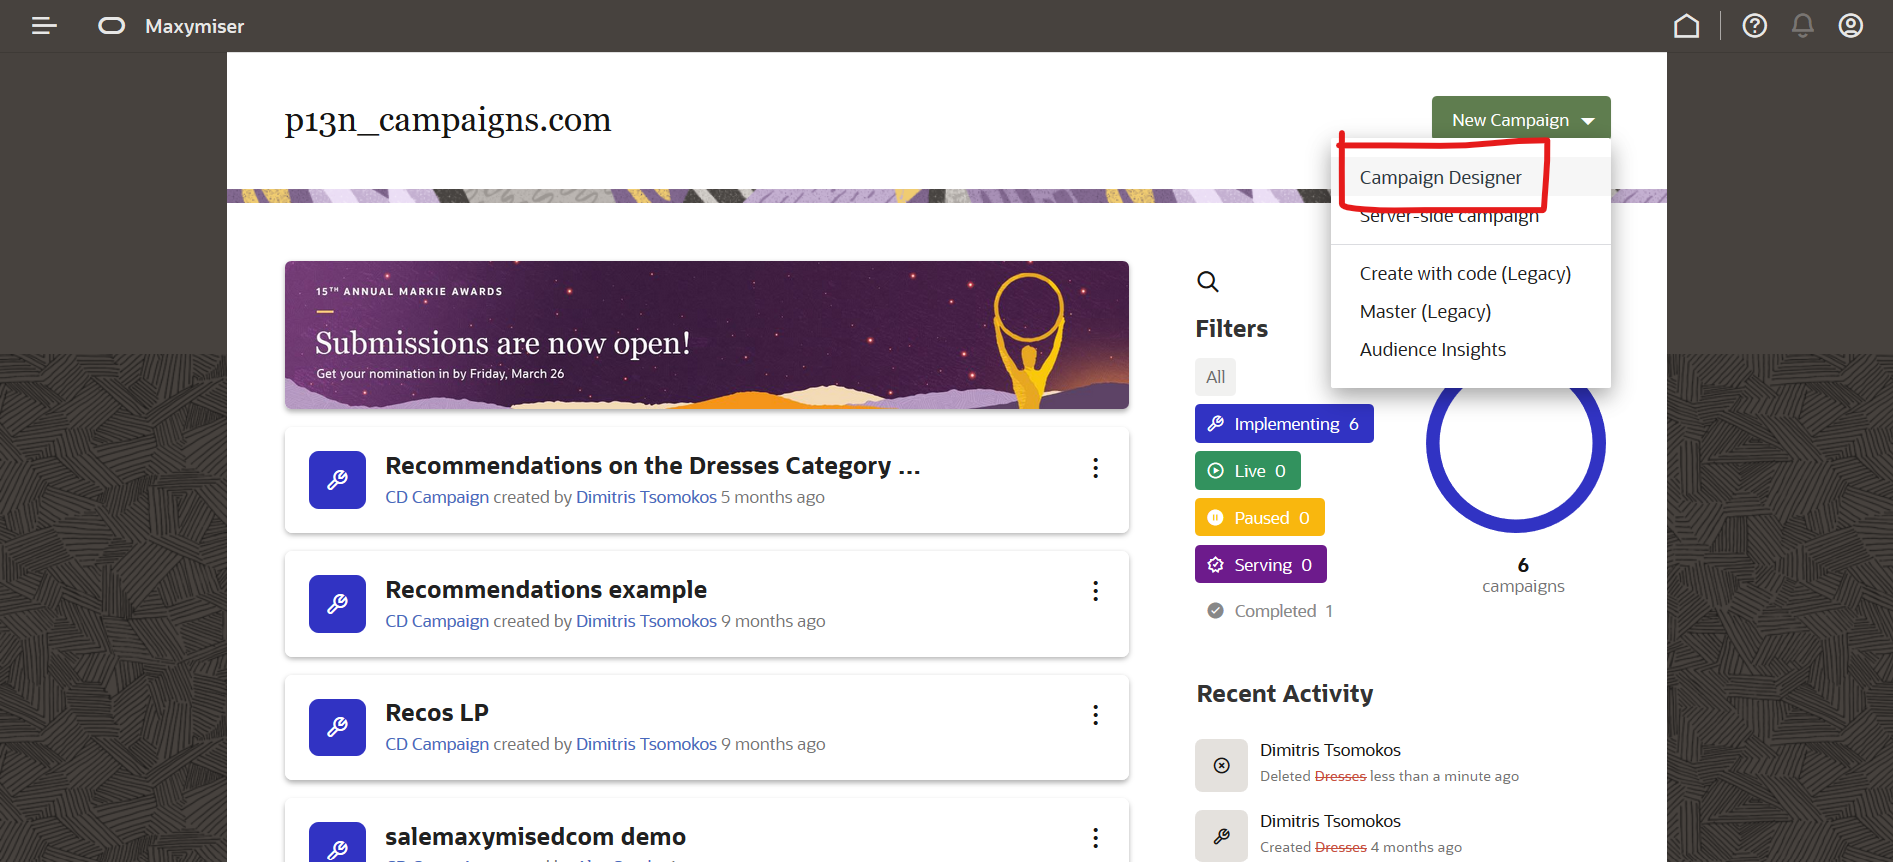Choose Master (Legacy) menu entry

(1425, 312)
